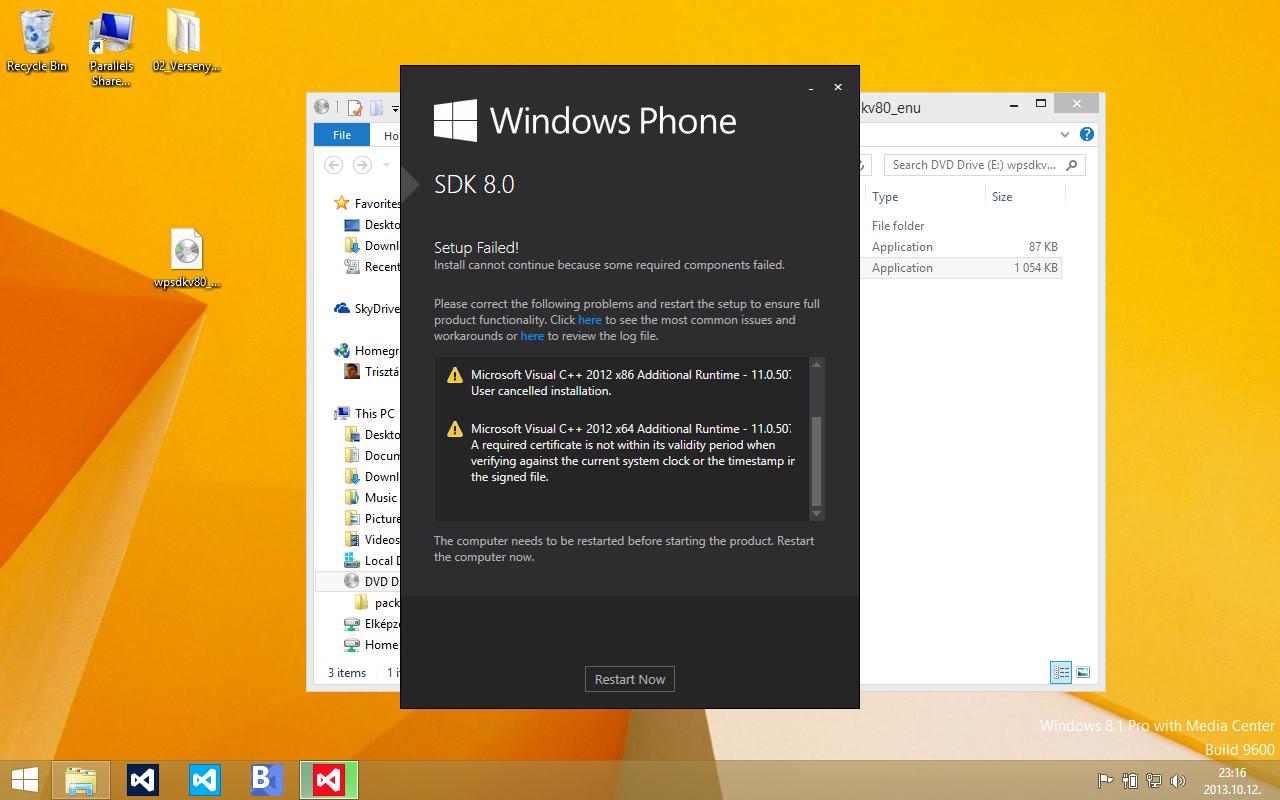
Task: Click the x64 Additional Runtime warning icon
Action: (455, 429)
